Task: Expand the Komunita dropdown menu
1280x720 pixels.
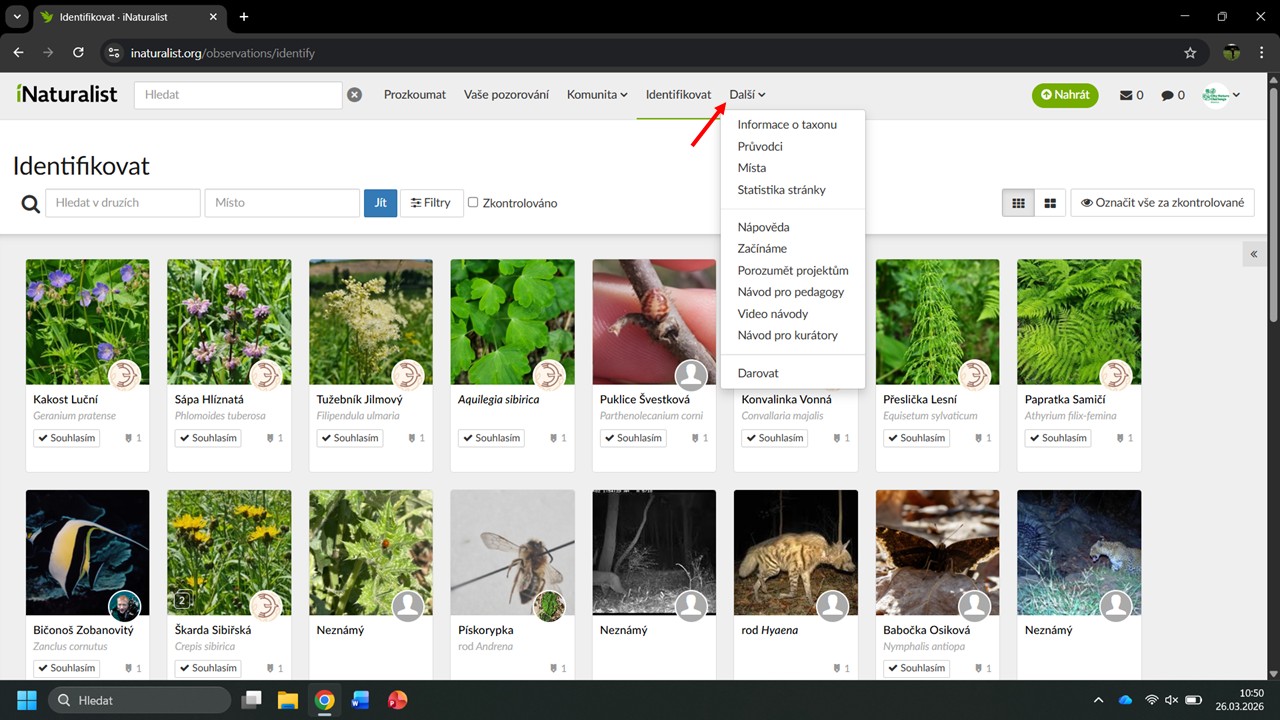Action: 597,95
